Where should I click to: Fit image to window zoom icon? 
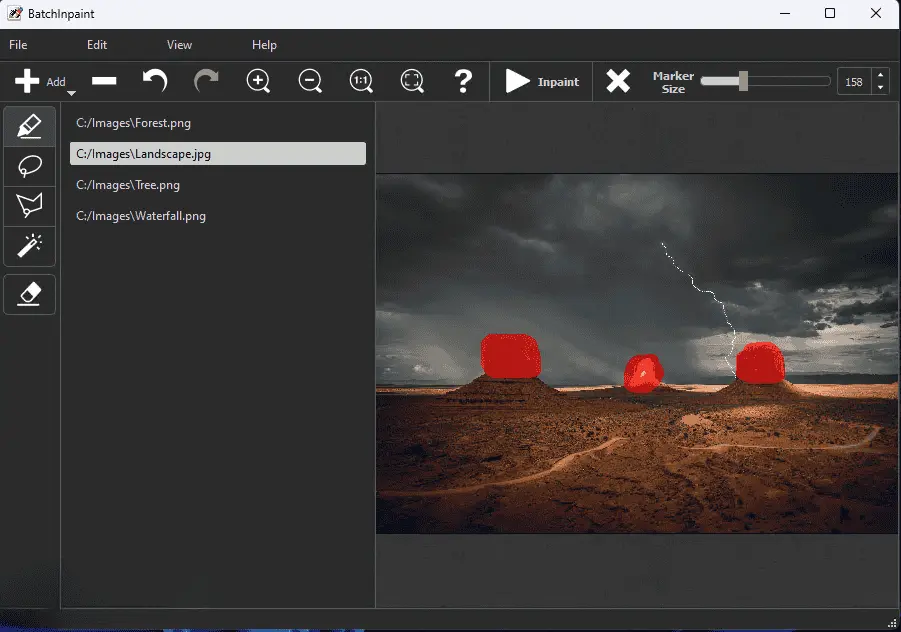tap(412, 81)
